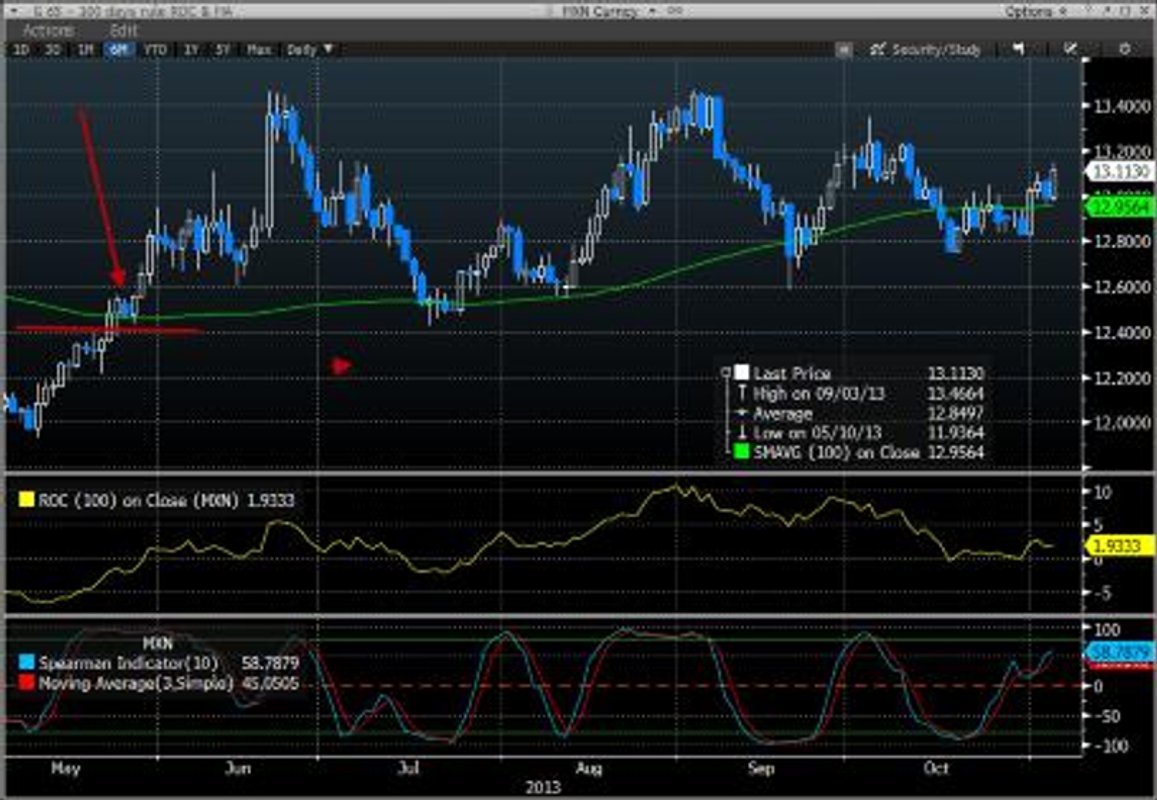Viewport: 1157px width, 800px height.
Task: Collapse the Last Price legend tree
Action: pyautogui.click(x=724, y=372)
